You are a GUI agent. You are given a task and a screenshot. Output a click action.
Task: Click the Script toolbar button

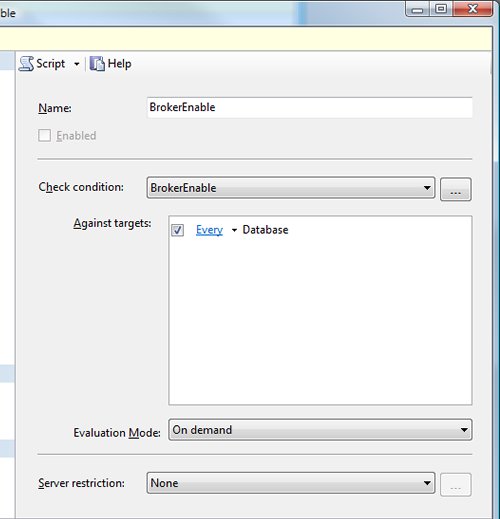point(42,63)
